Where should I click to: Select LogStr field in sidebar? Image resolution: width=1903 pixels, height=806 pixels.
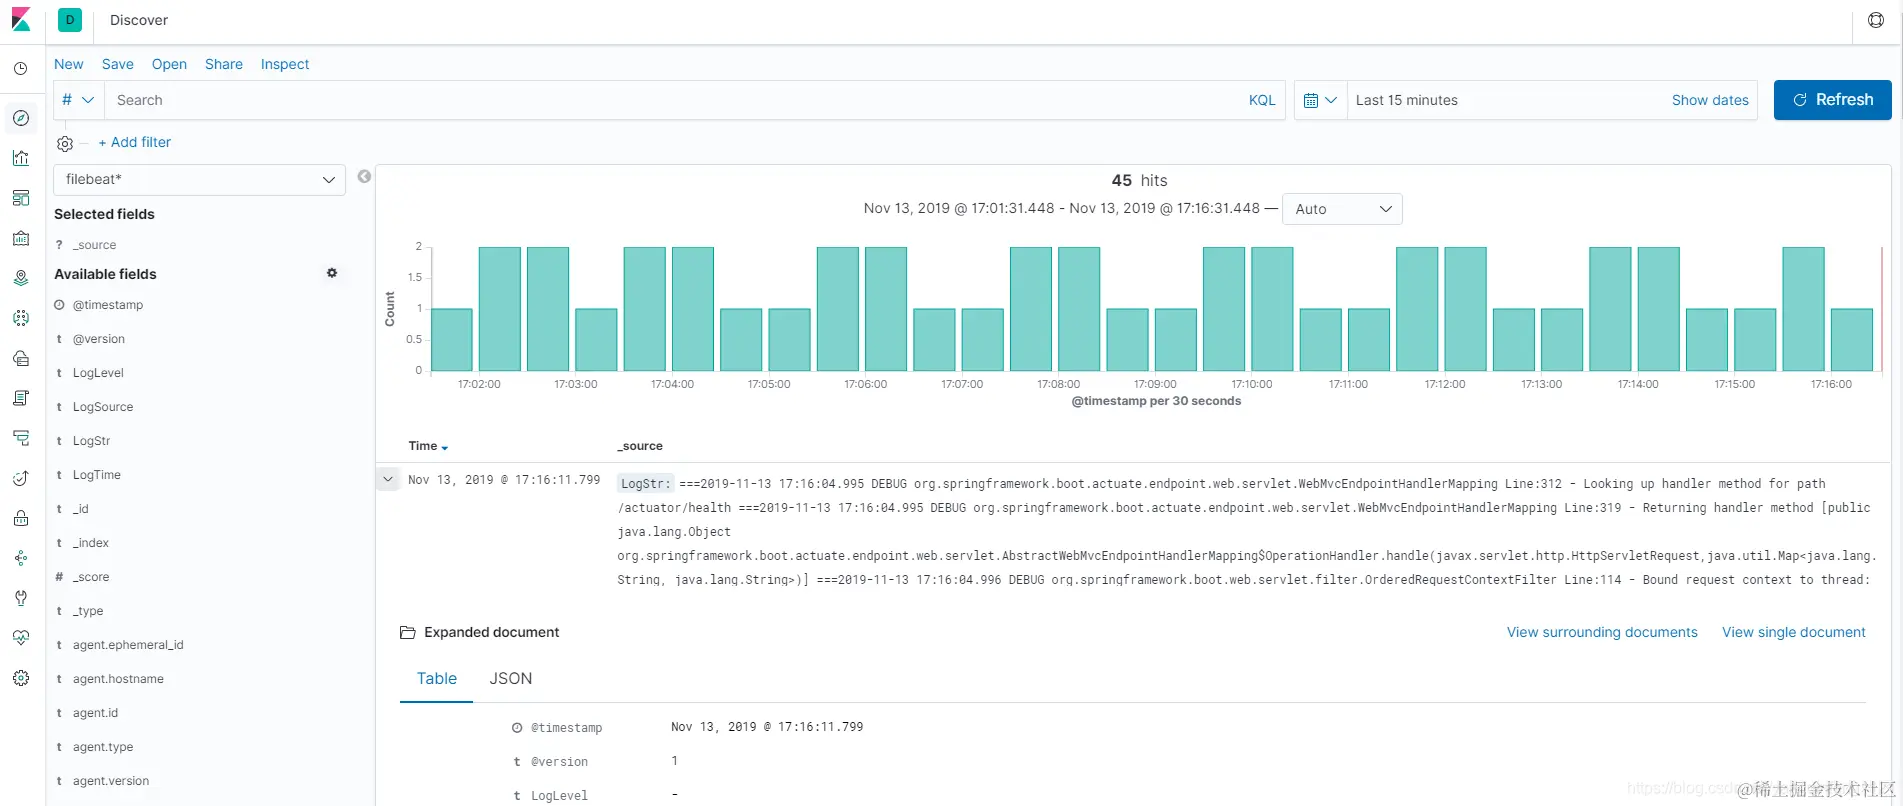(x=91, y=441)
